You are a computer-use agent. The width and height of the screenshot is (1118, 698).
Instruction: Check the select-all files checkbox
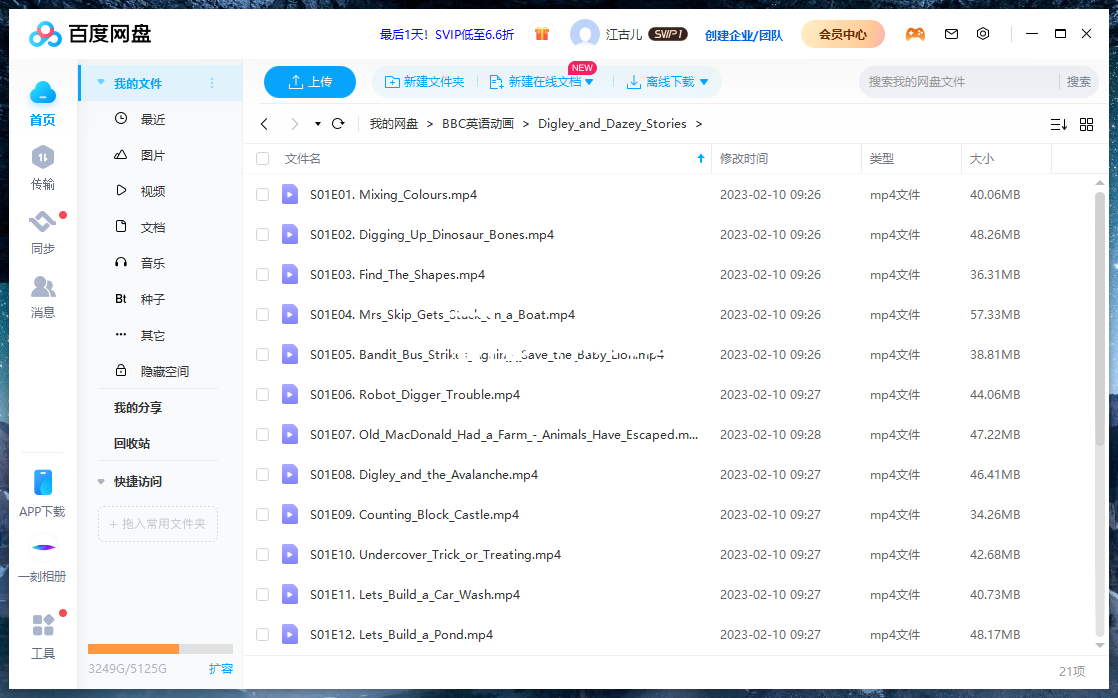(262, 158)
